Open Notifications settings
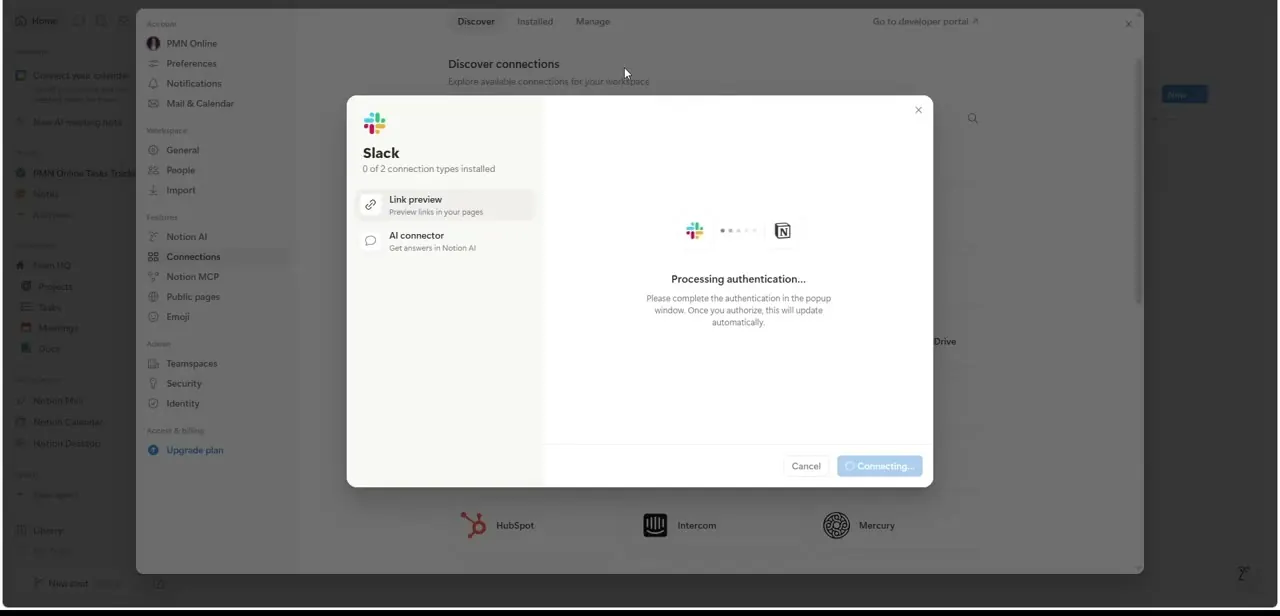The width and height of the screenshot is (1280, 616). tap(217, 83)
